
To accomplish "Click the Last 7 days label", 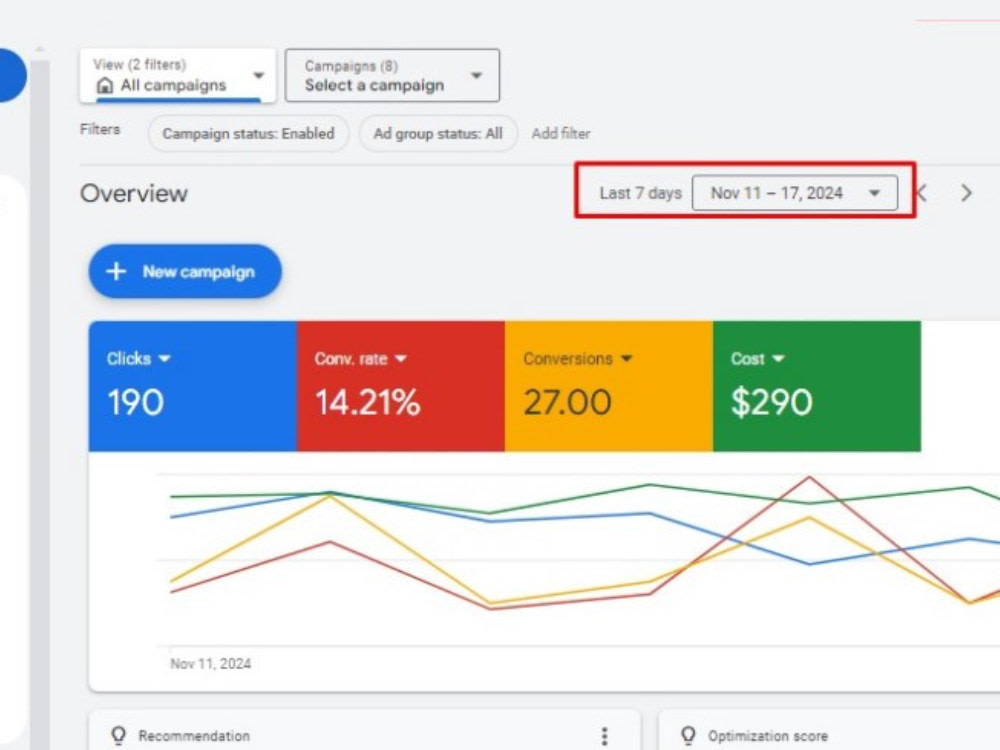I will coord(640,193).
